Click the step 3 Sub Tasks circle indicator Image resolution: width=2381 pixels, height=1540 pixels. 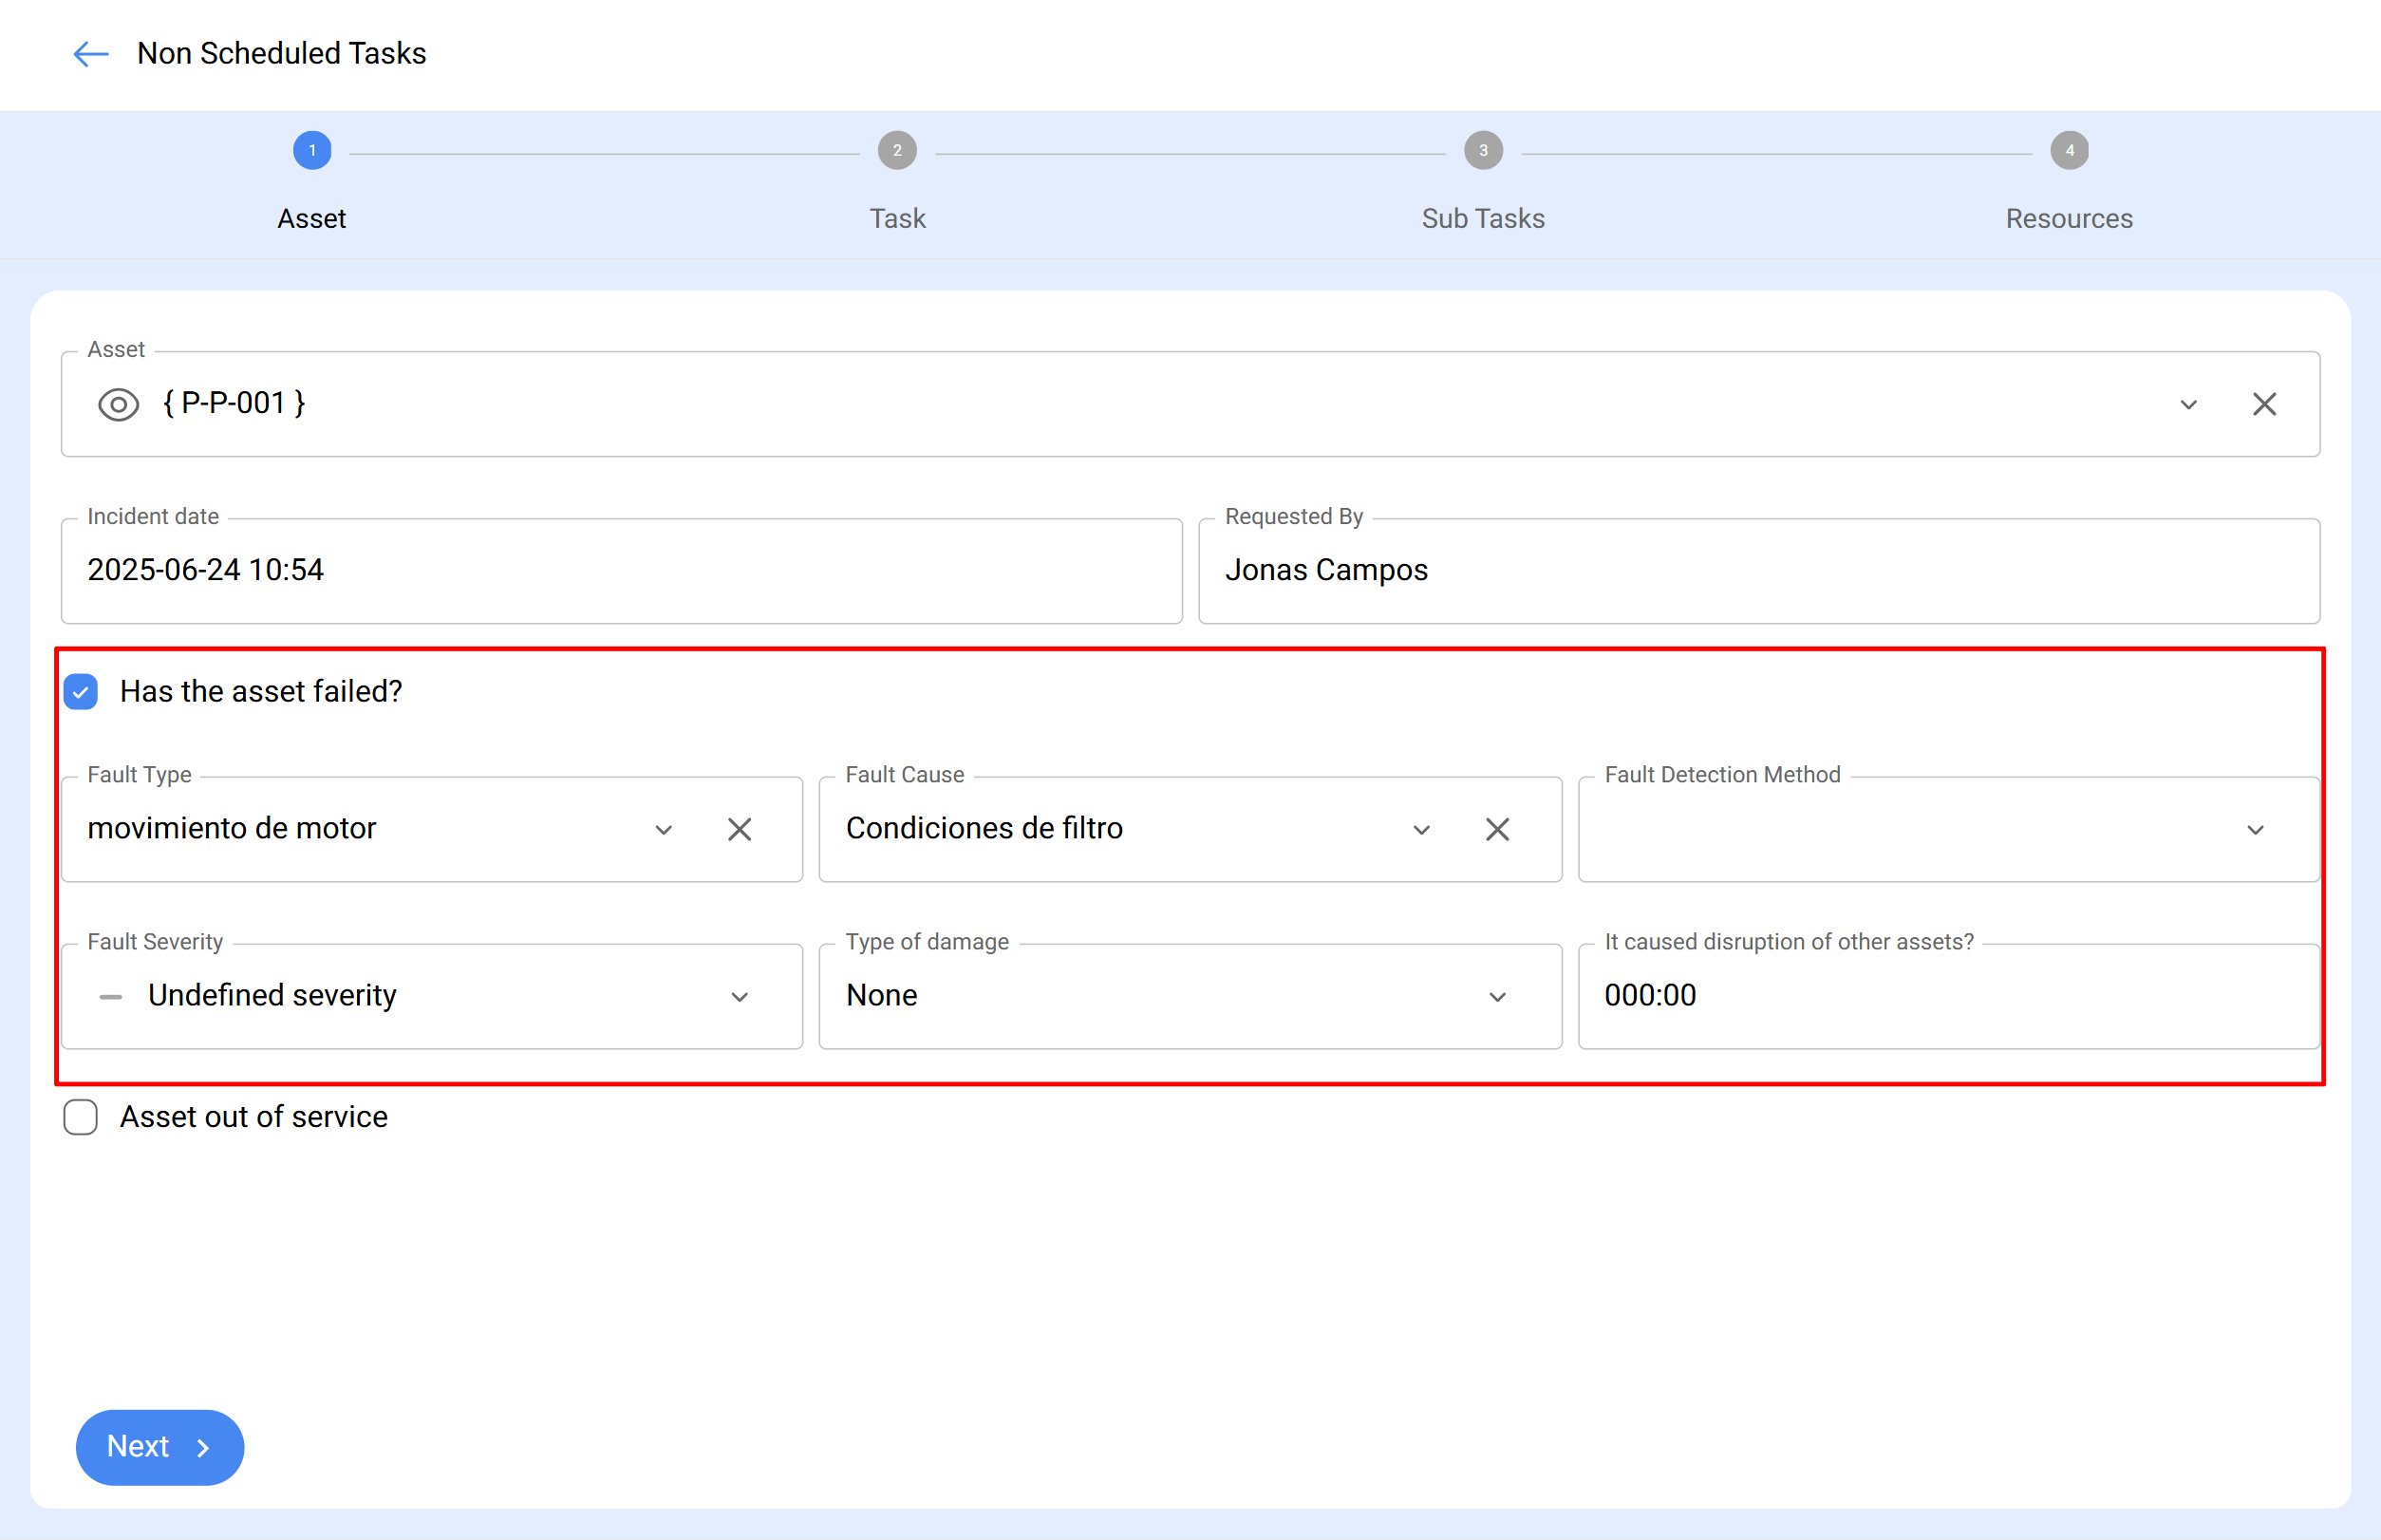point(1482,150)
